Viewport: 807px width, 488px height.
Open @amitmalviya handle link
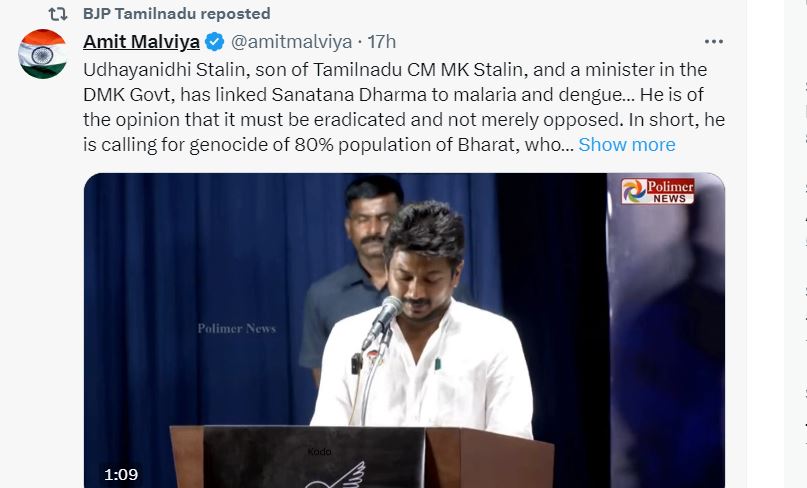pyautogui.click(x=291, y=42)
